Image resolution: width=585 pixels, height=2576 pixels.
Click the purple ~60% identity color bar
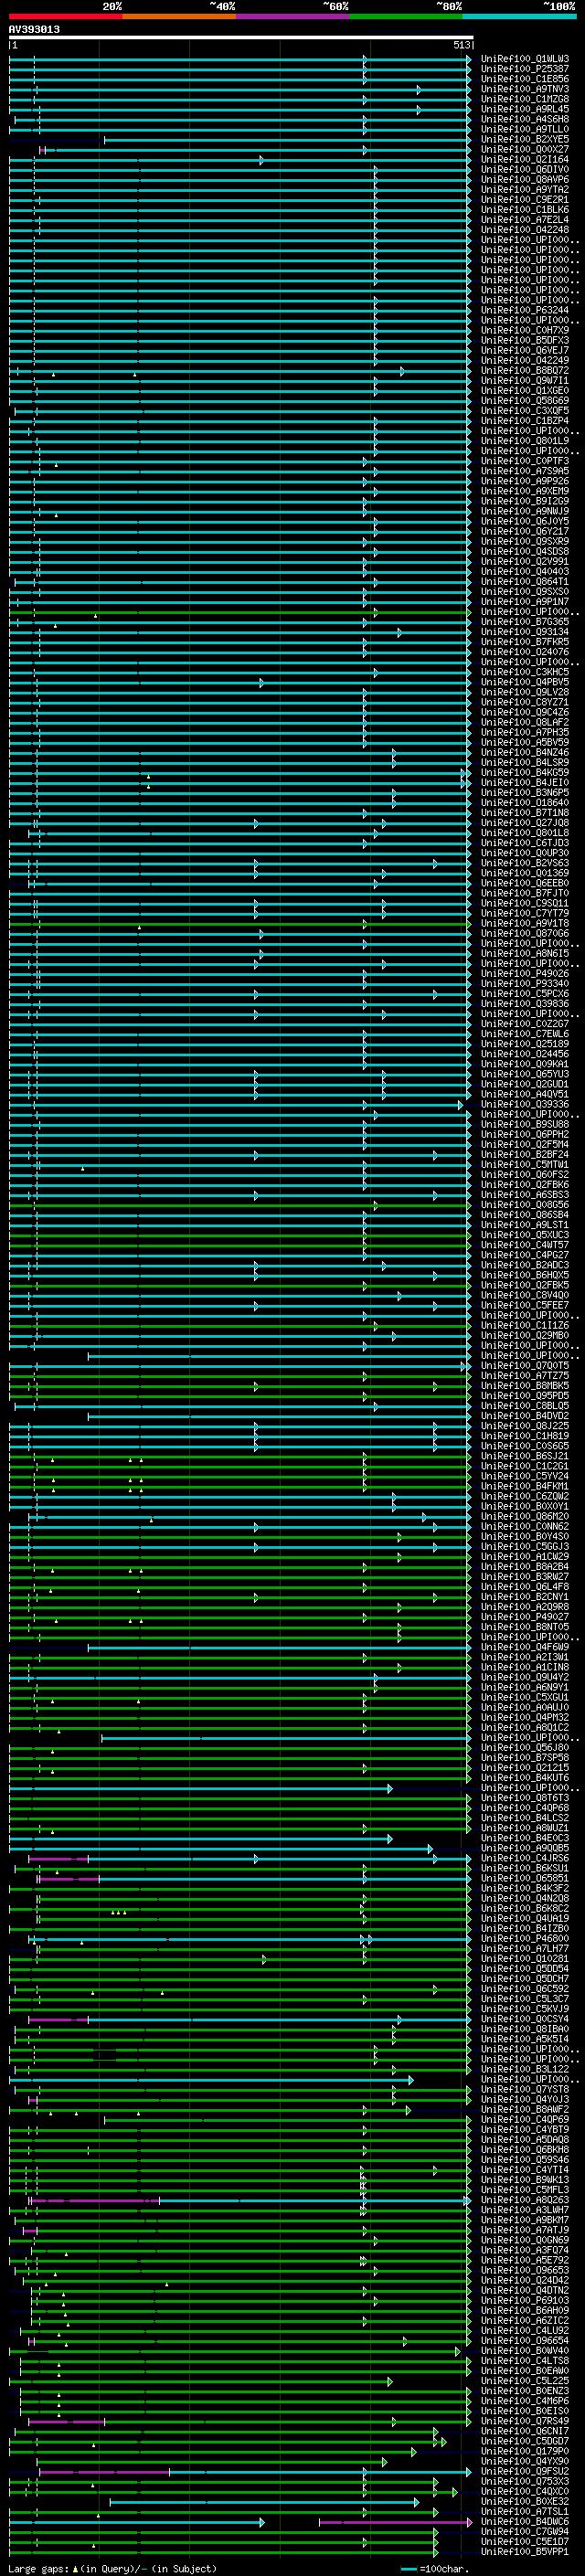coord(293,16)
